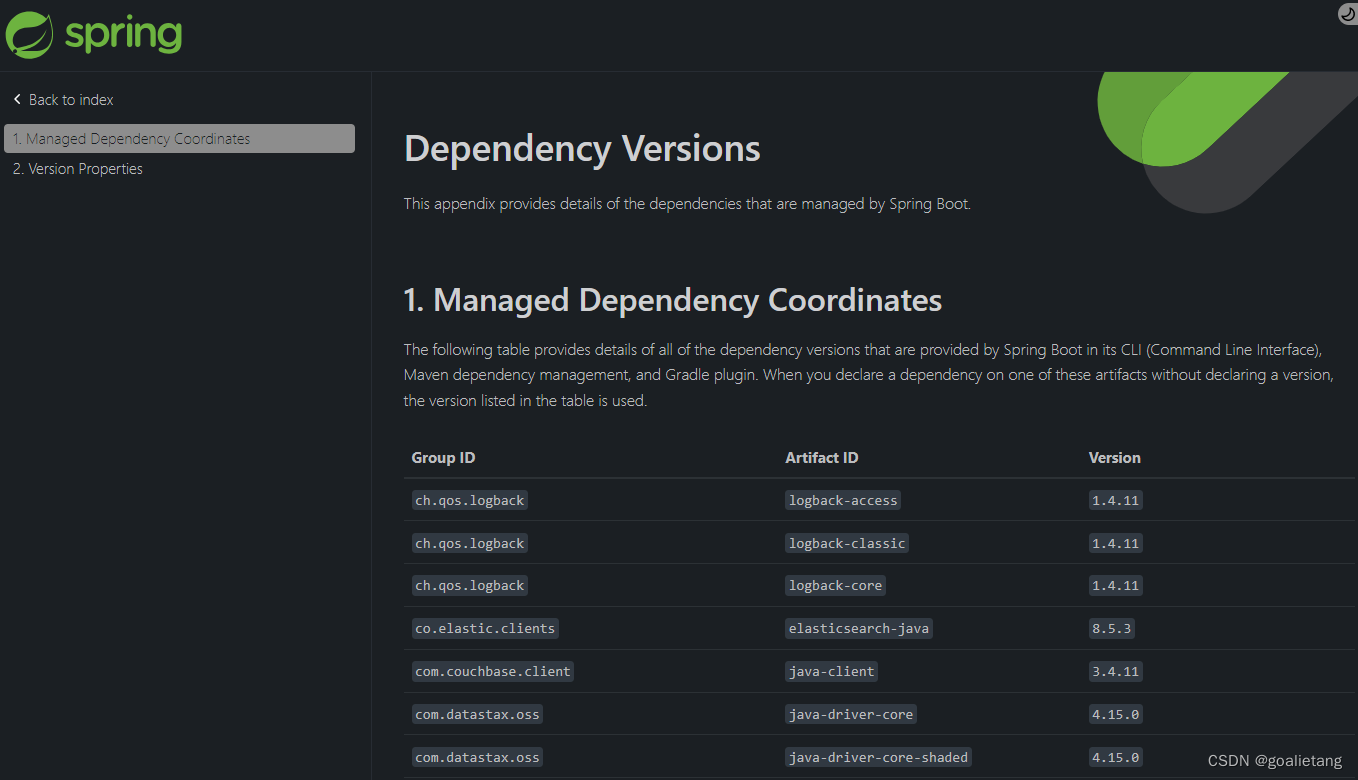Go back using the Back to index link
The height and width of the screenshot is (780, 1358).
[x=63, y=100]
